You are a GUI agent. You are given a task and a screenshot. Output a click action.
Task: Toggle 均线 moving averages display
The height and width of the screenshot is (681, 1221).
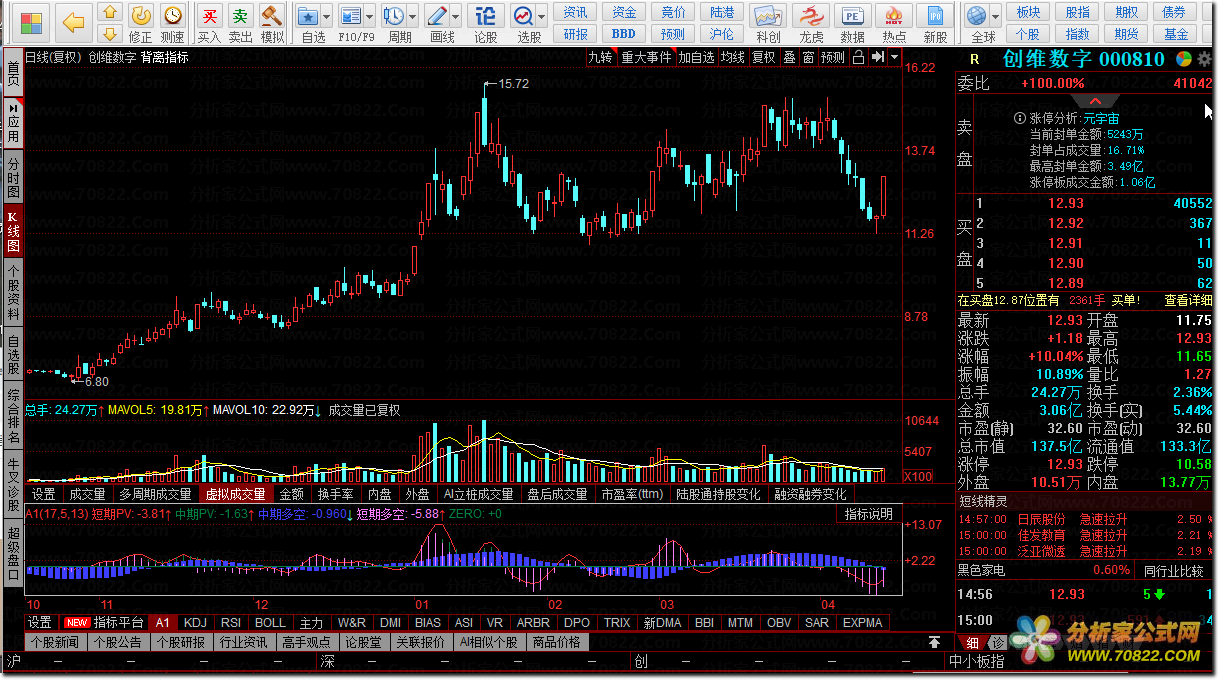[x=733, y=57]
